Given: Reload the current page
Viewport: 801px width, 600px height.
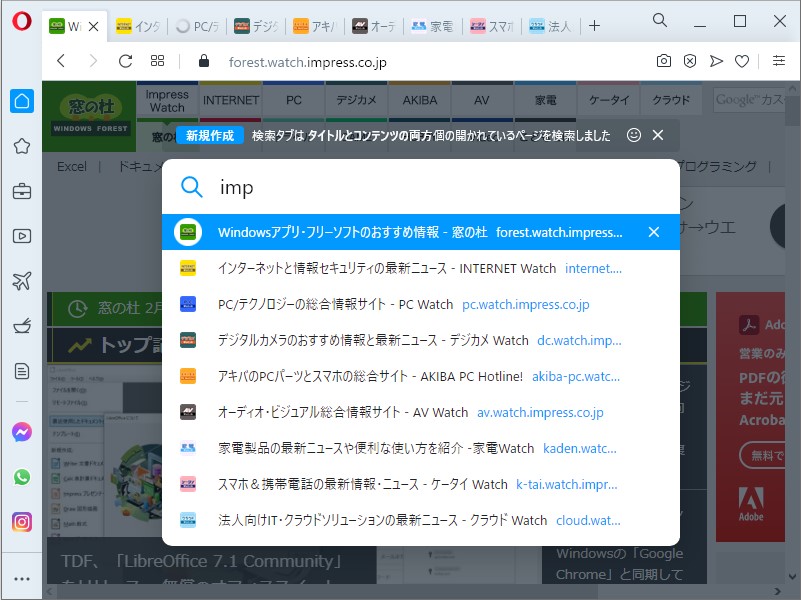Looking at the screenshot, I should point(124,61).
